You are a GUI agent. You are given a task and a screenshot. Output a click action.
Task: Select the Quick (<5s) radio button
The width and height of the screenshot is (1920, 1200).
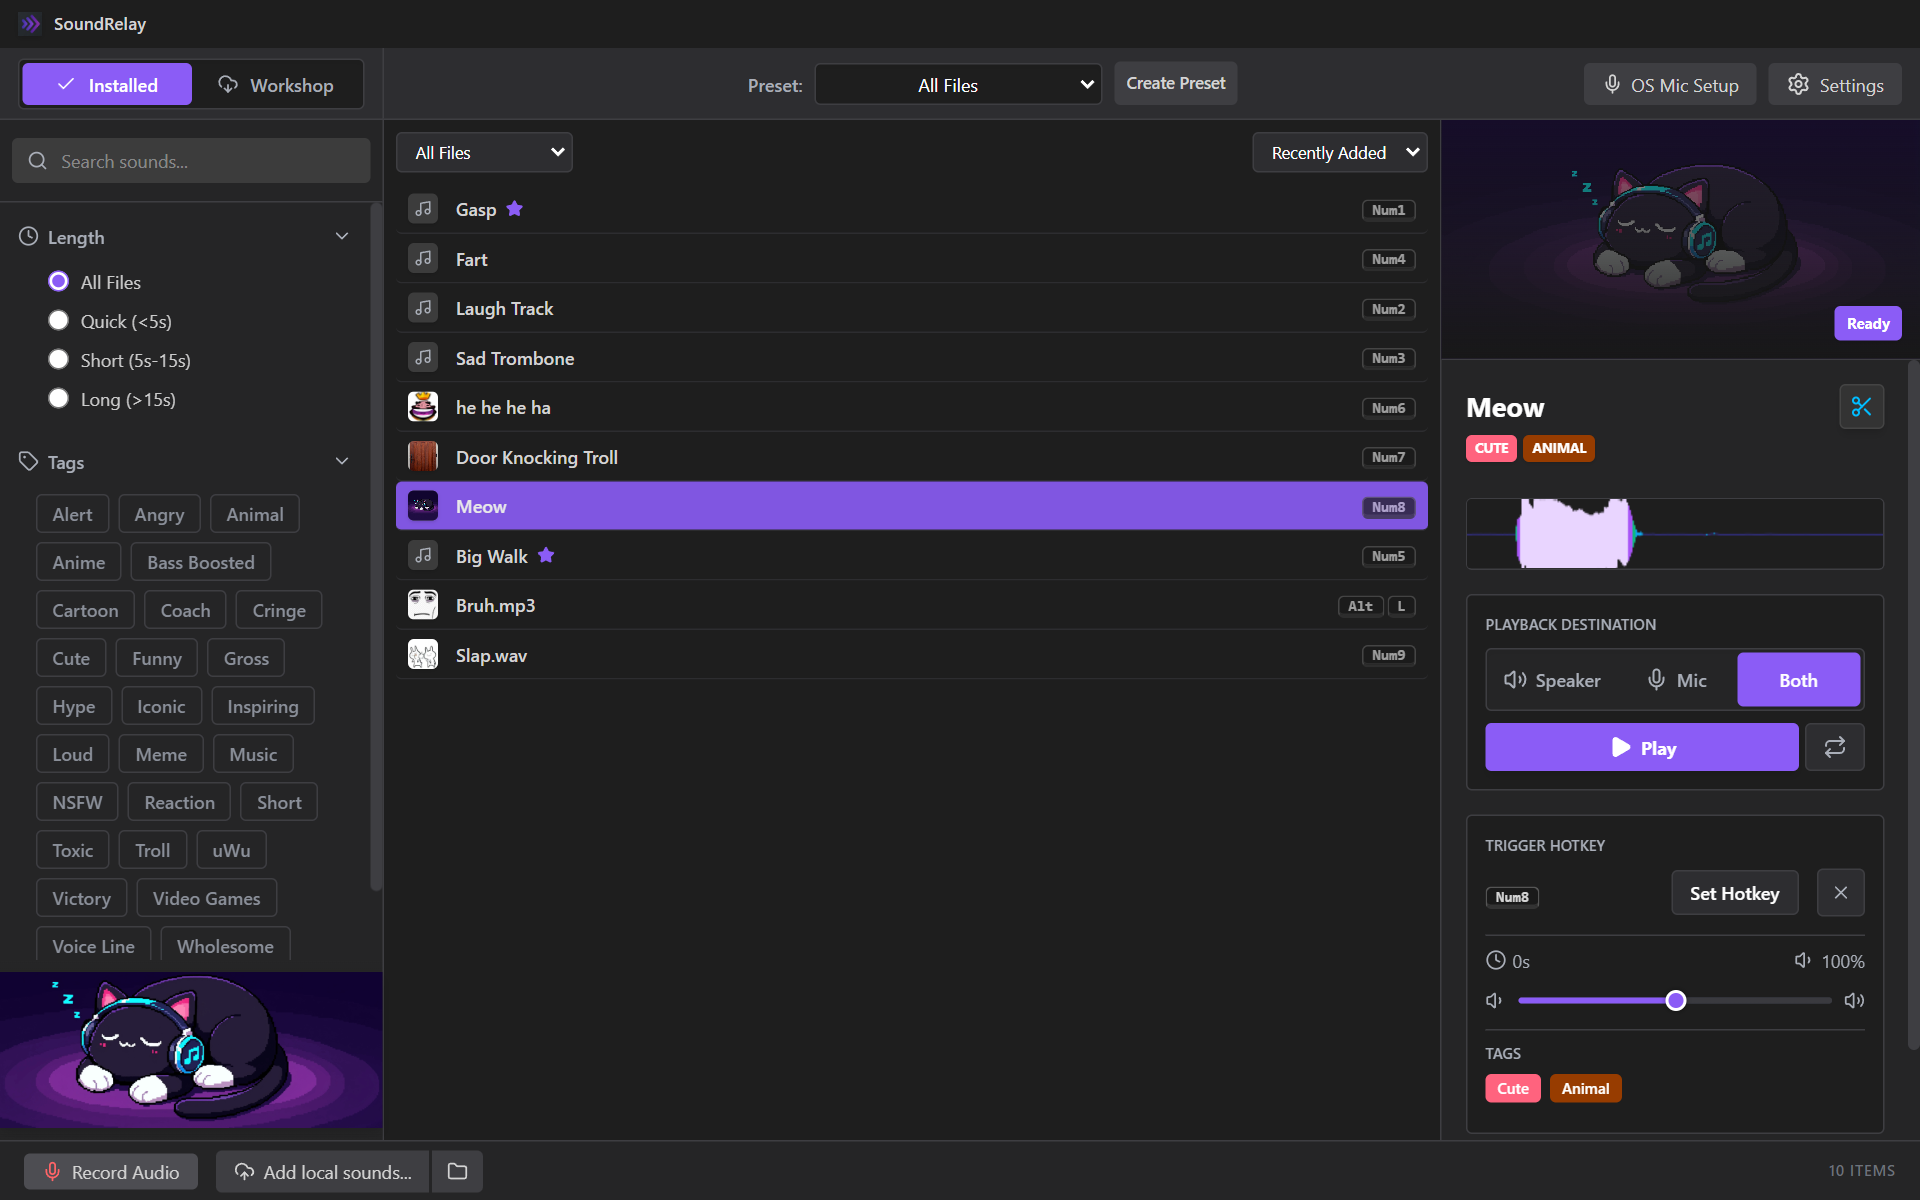(x=58, y=320)
